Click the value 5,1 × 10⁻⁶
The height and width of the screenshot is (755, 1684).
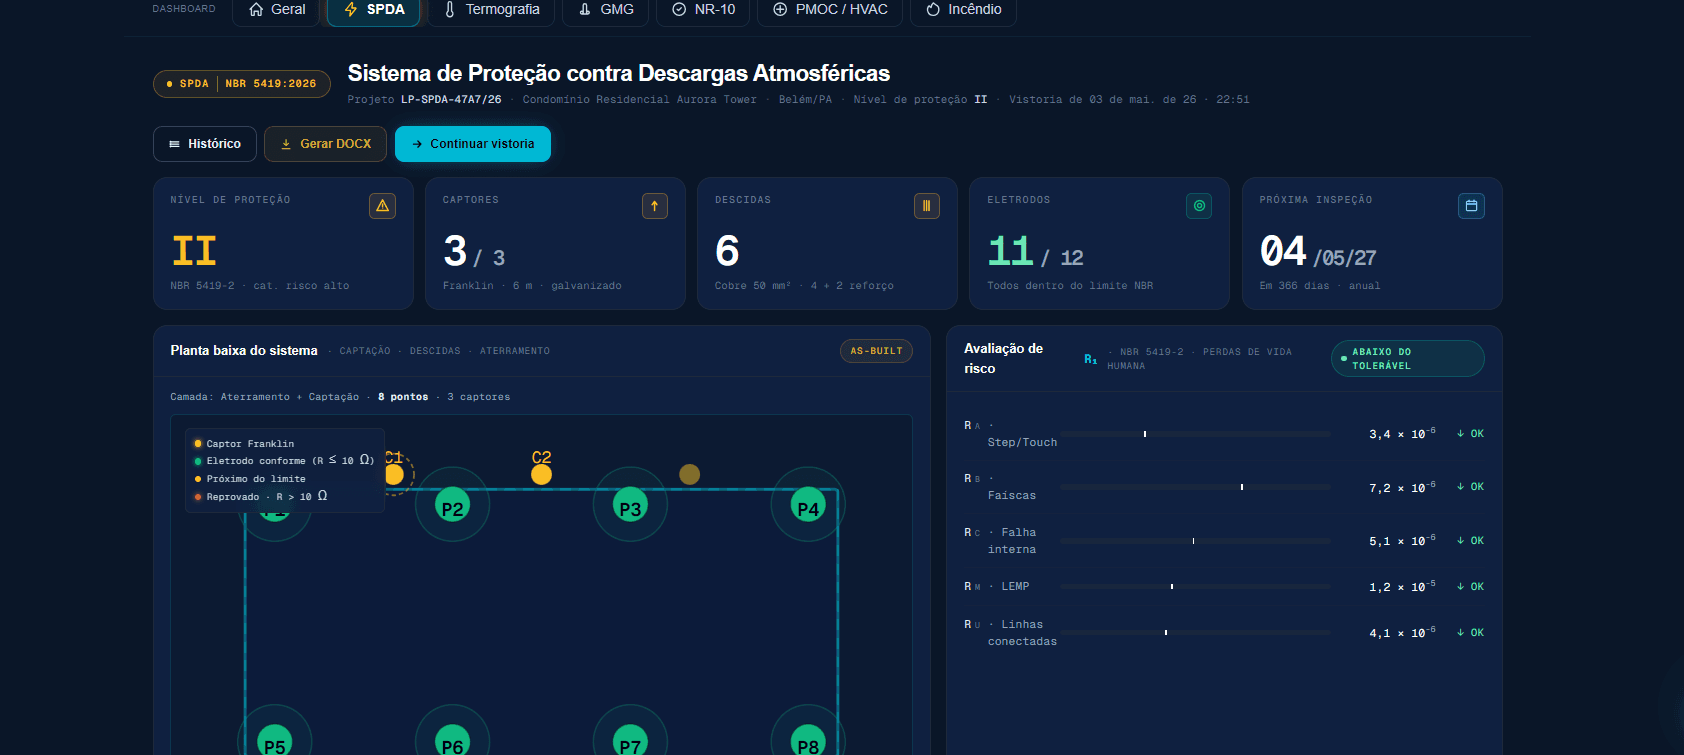pos(1402,541)
